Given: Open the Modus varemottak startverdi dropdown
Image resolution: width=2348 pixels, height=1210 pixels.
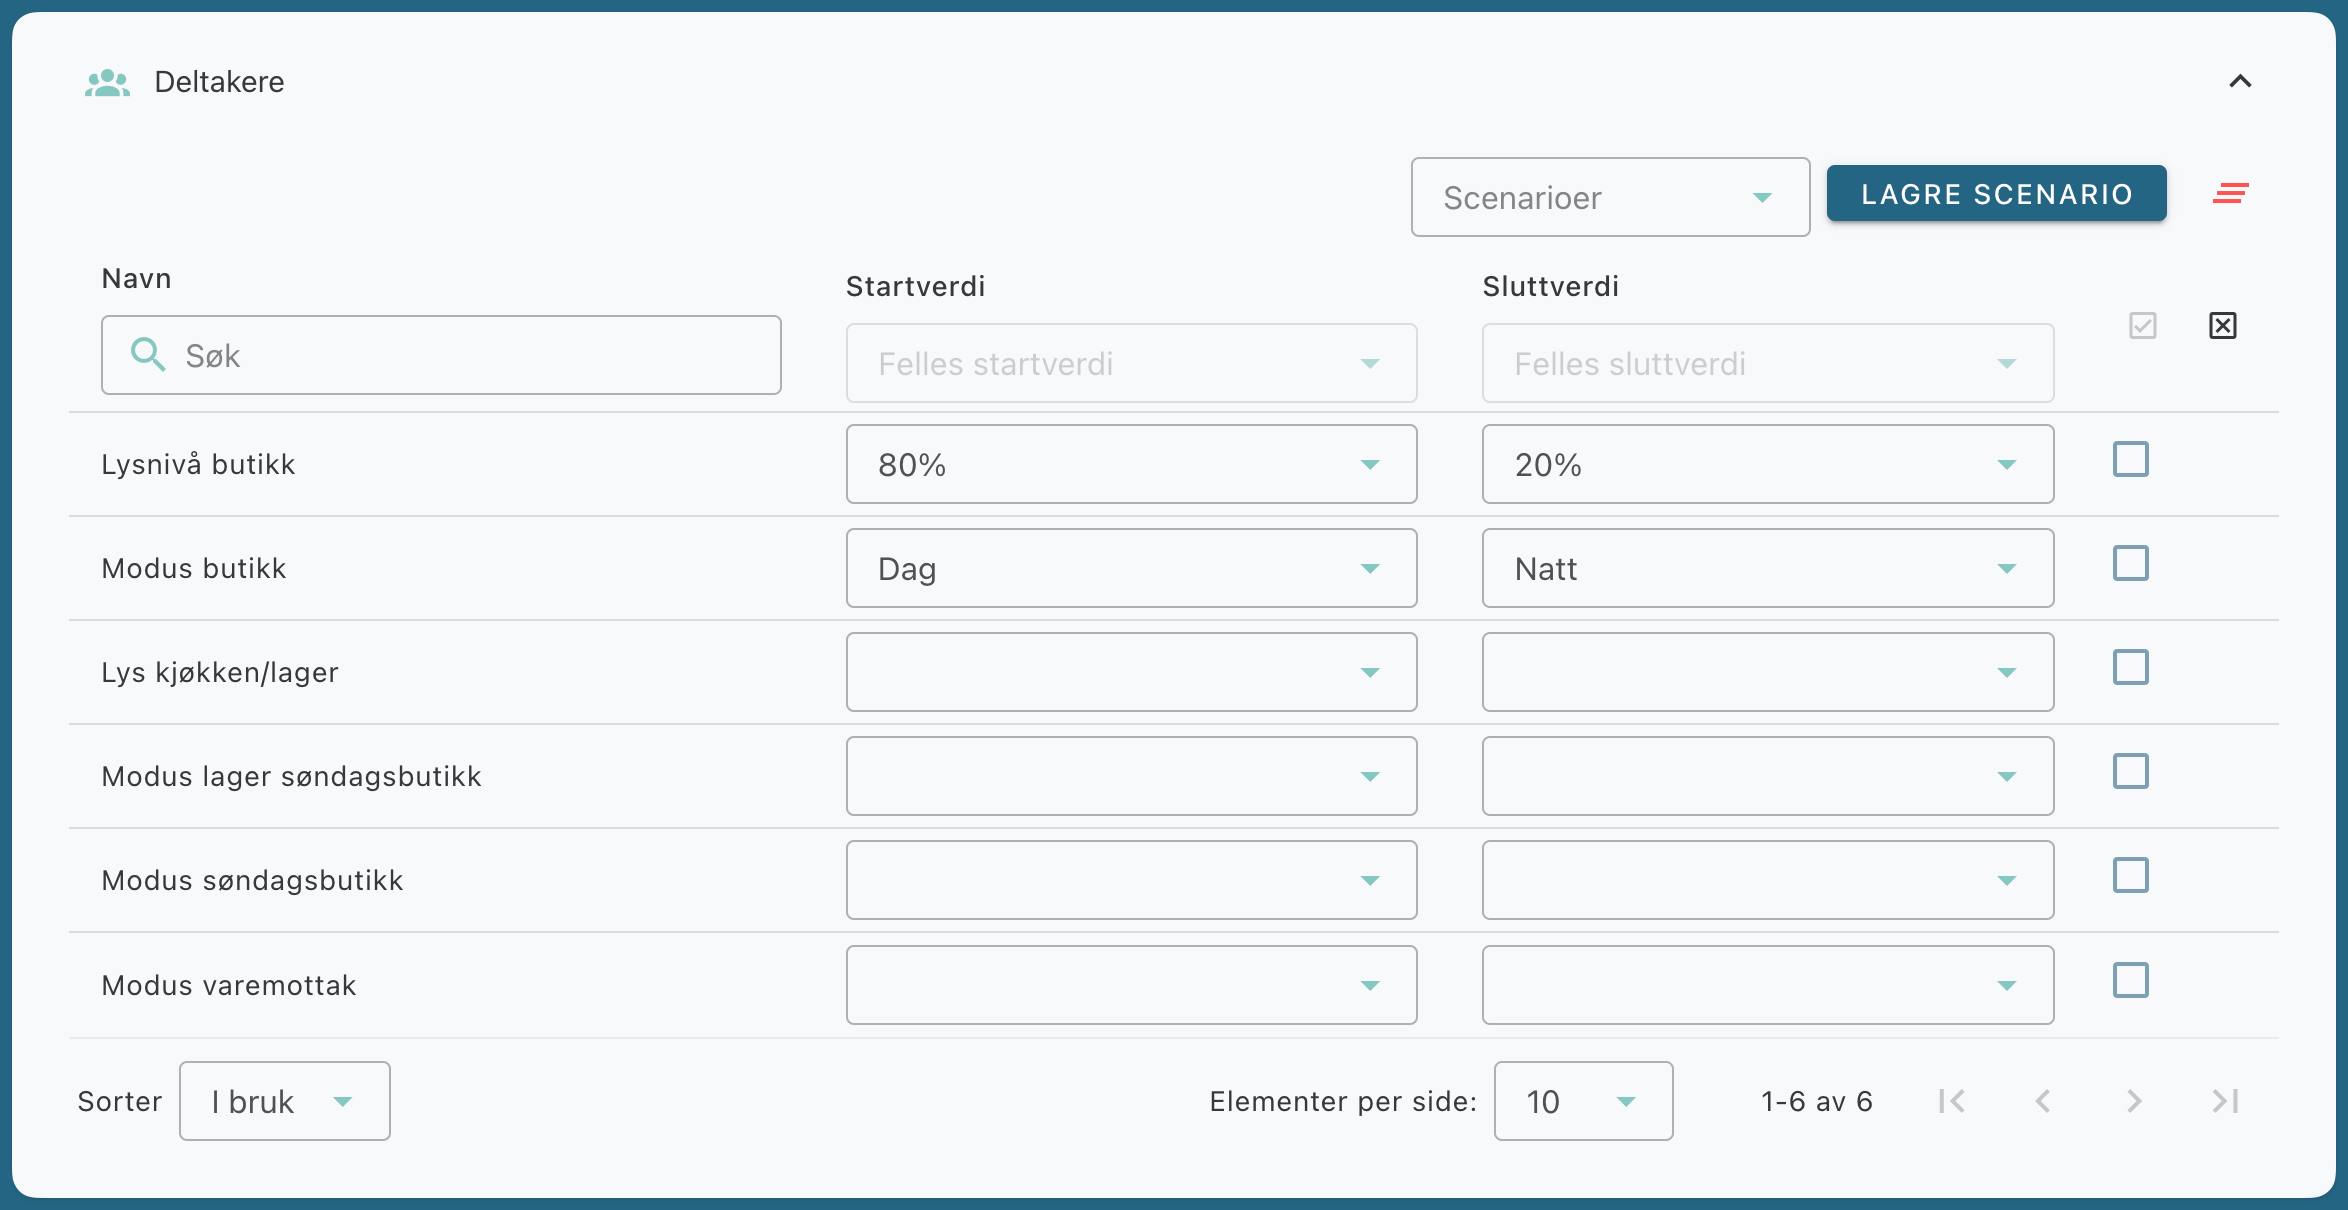Looking at the screenshot, I should point(1131,985).
